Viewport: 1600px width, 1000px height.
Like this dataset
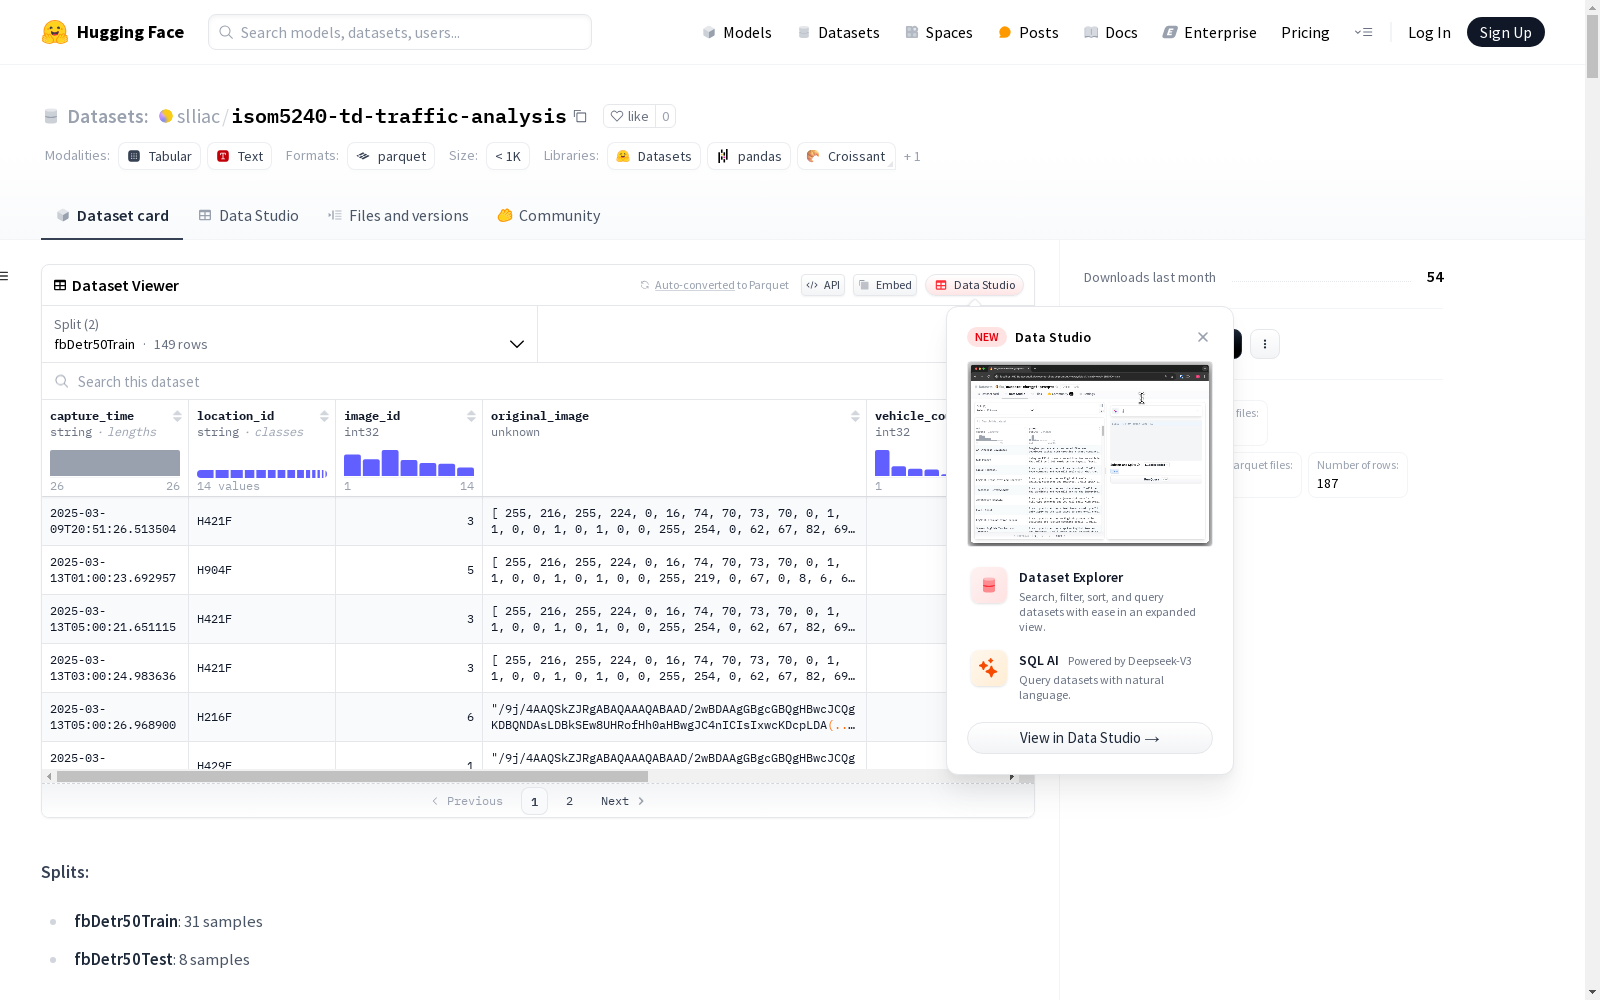(x=630, y=116)
